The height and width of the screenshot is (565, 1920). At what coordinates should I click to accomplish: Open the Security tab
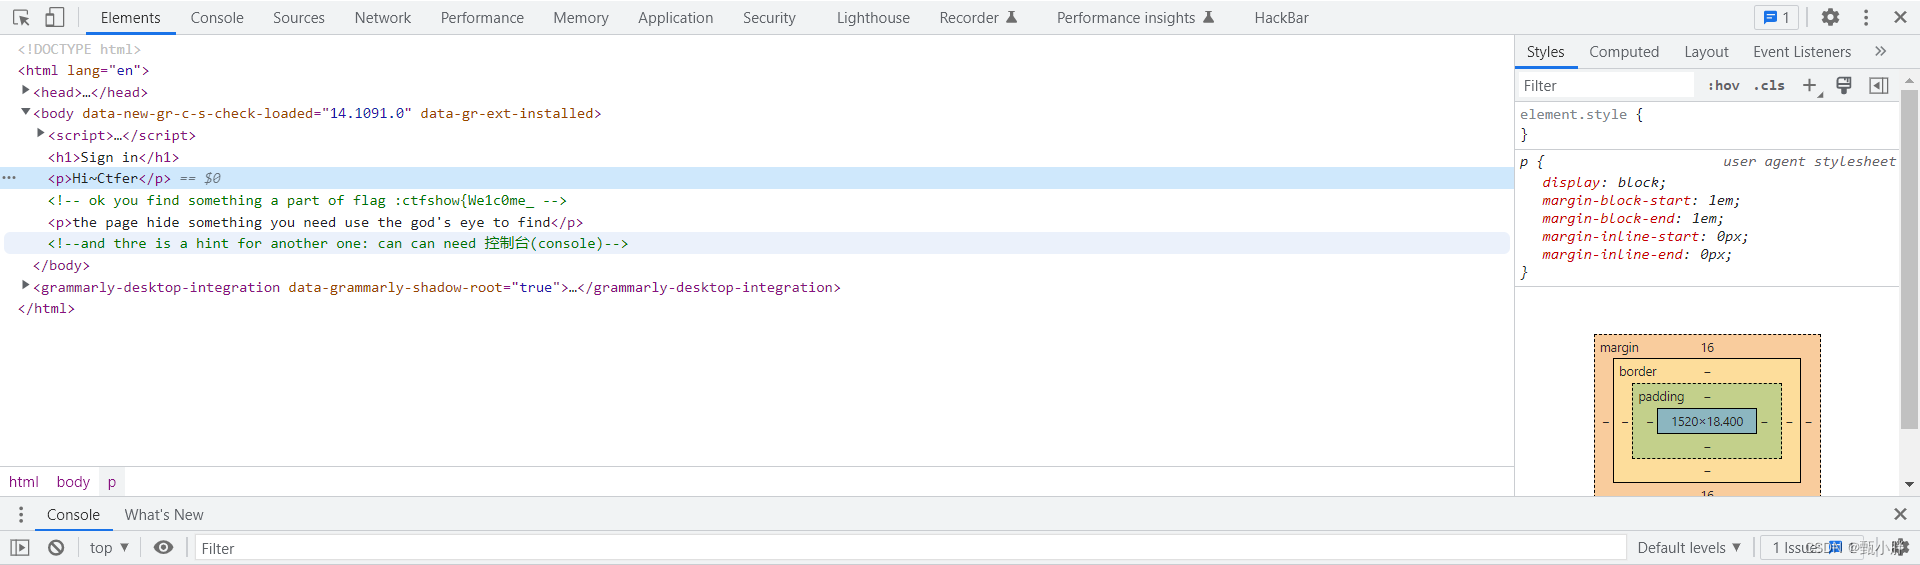point(769,18)
